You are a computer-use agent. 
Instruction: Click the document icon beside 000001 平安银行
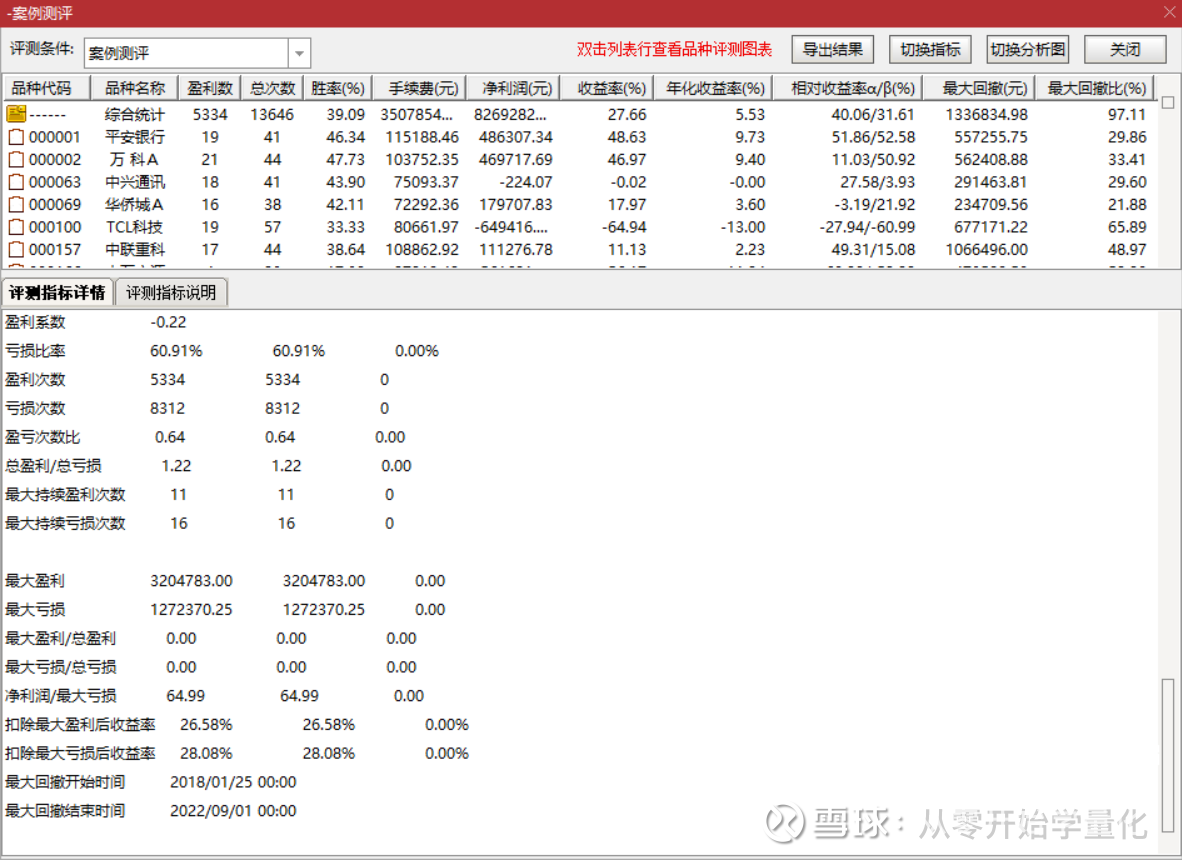pos(15,137)
